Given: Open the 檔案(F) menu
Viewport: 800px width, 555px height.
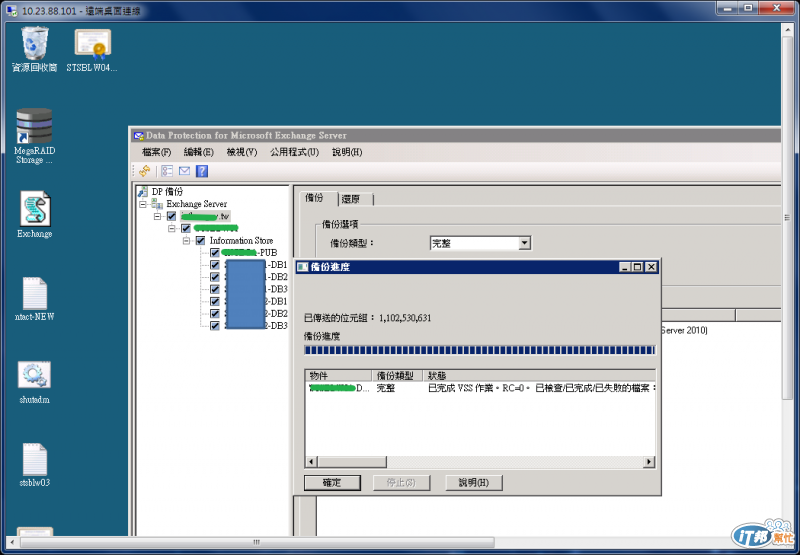Looking at the screenshot, I should click(157, 152).
